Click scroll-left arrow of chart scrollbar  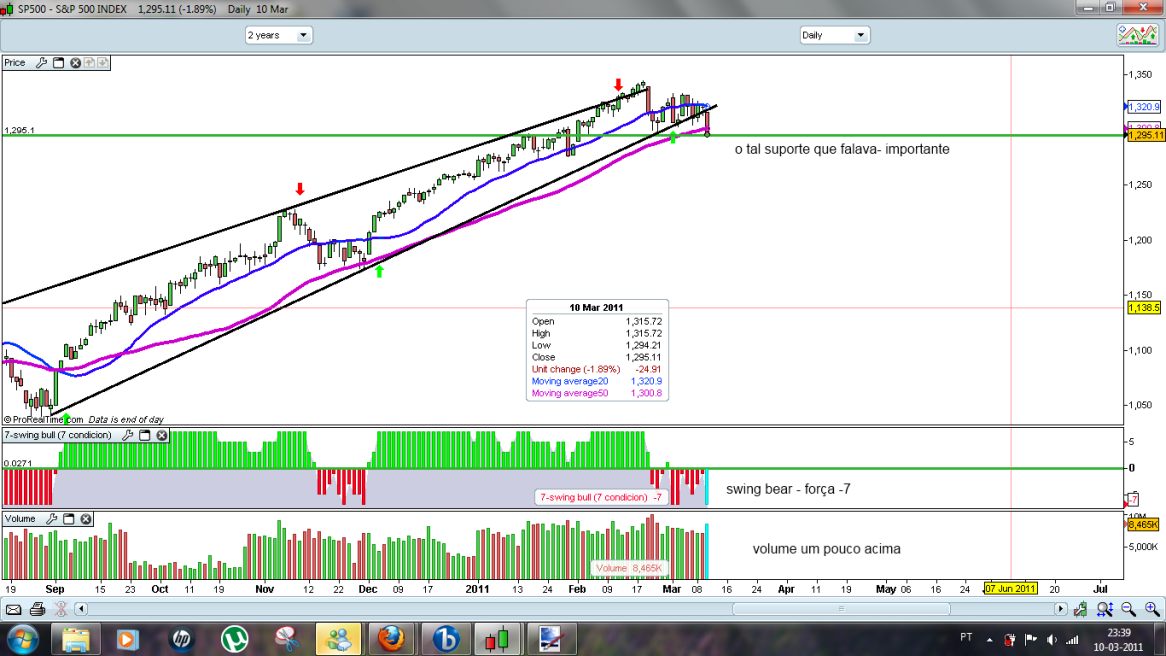pyautogui.click(x=81, y=609)
